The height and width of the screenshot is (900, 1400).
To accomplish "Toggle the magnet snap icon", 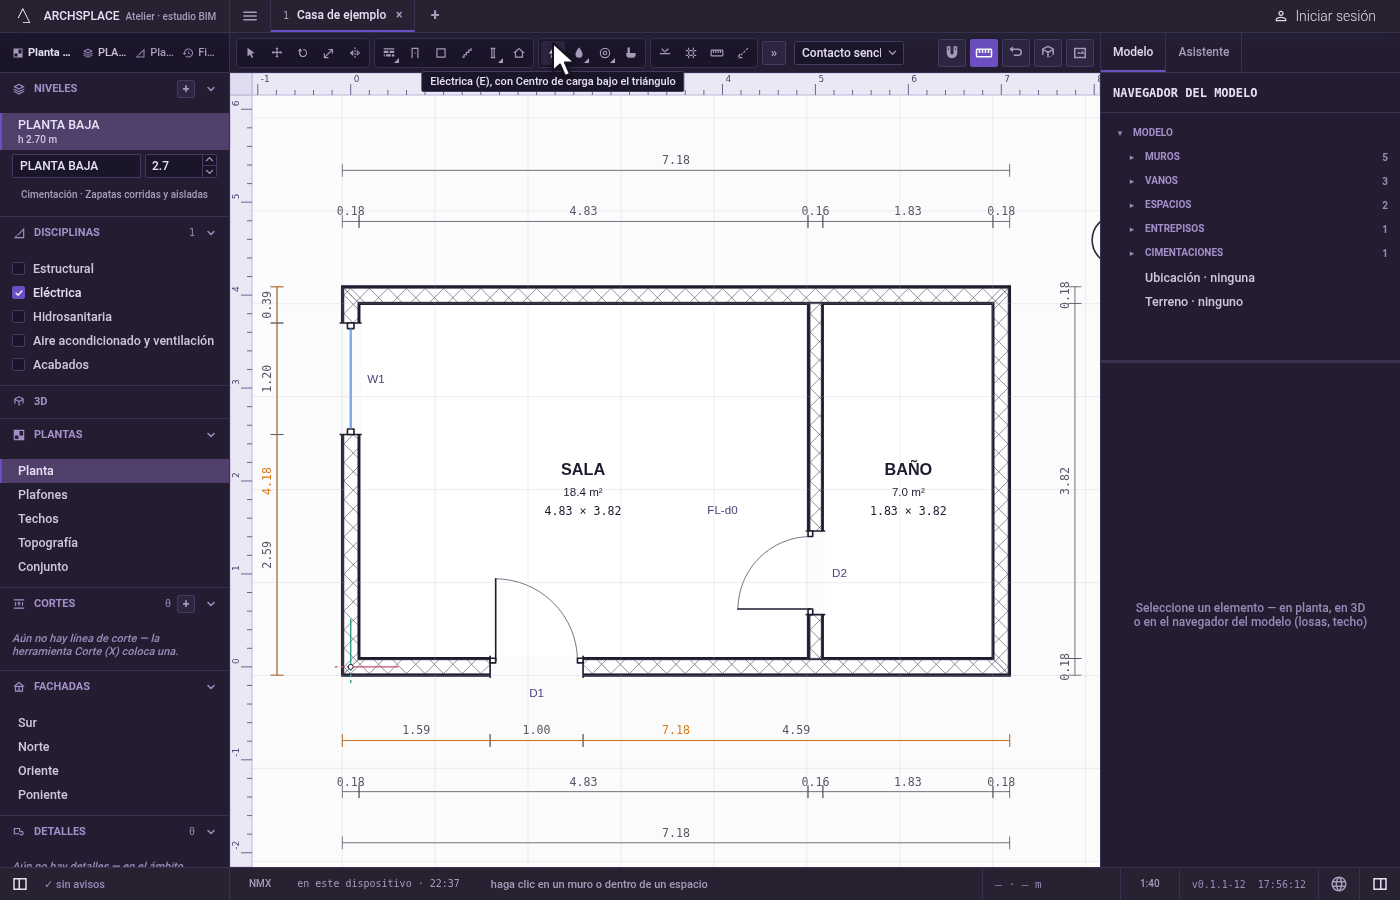I will point(952,53).
